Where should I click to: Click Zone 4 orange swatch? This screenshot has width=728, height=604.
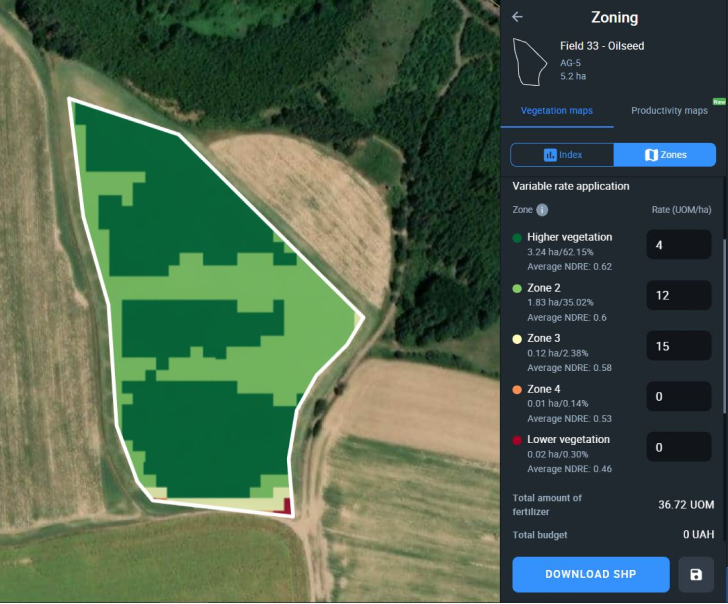click(x=517, y=390)
